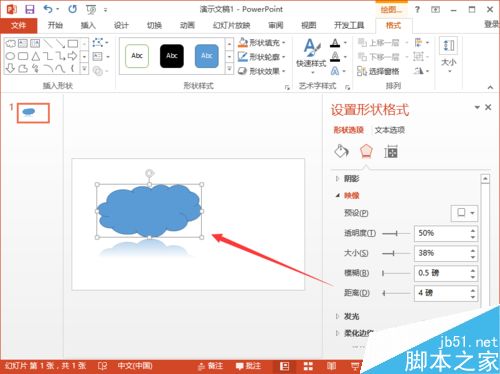
Task: Collapse the ribbon with the up chevron
Action: click(490, 87)
